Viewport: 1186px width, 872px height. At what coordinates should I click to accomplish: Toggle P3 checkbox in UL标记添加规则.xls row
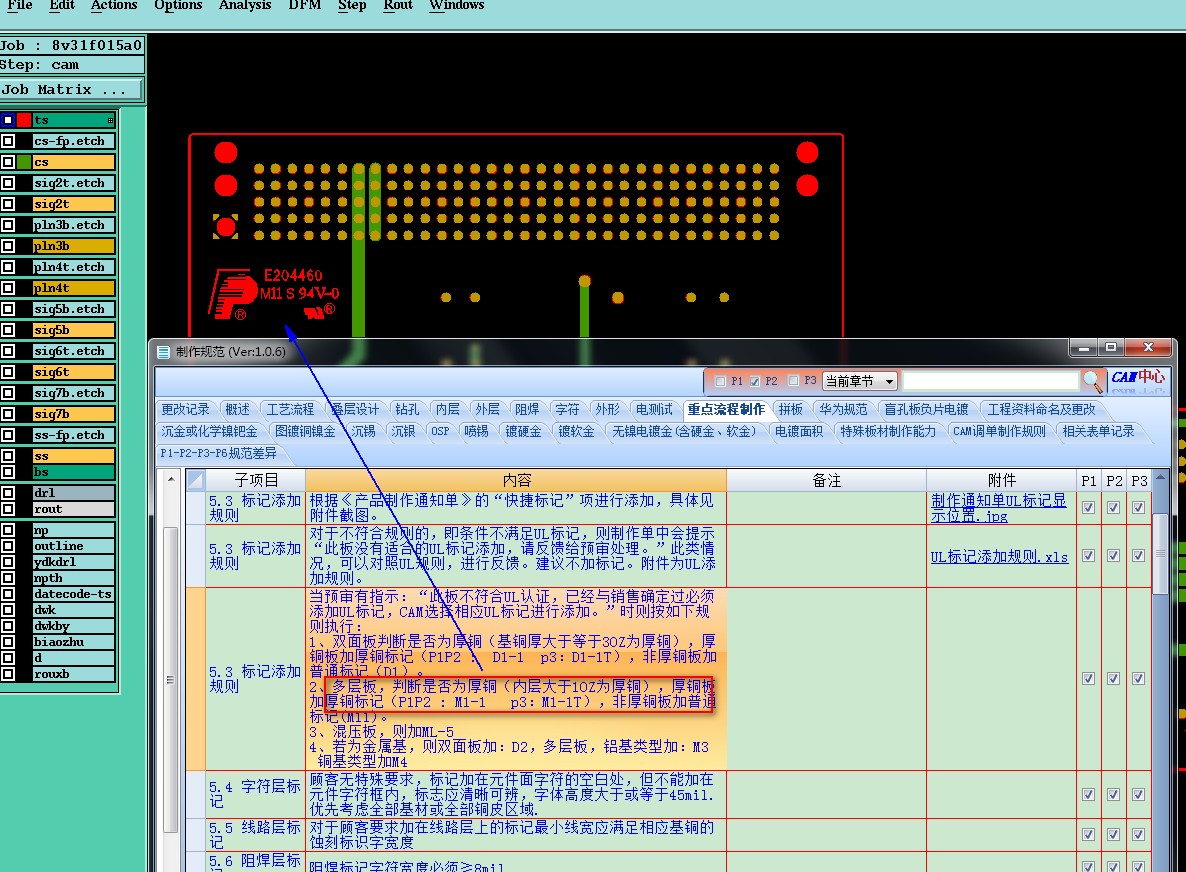[x=1138, y=555]
